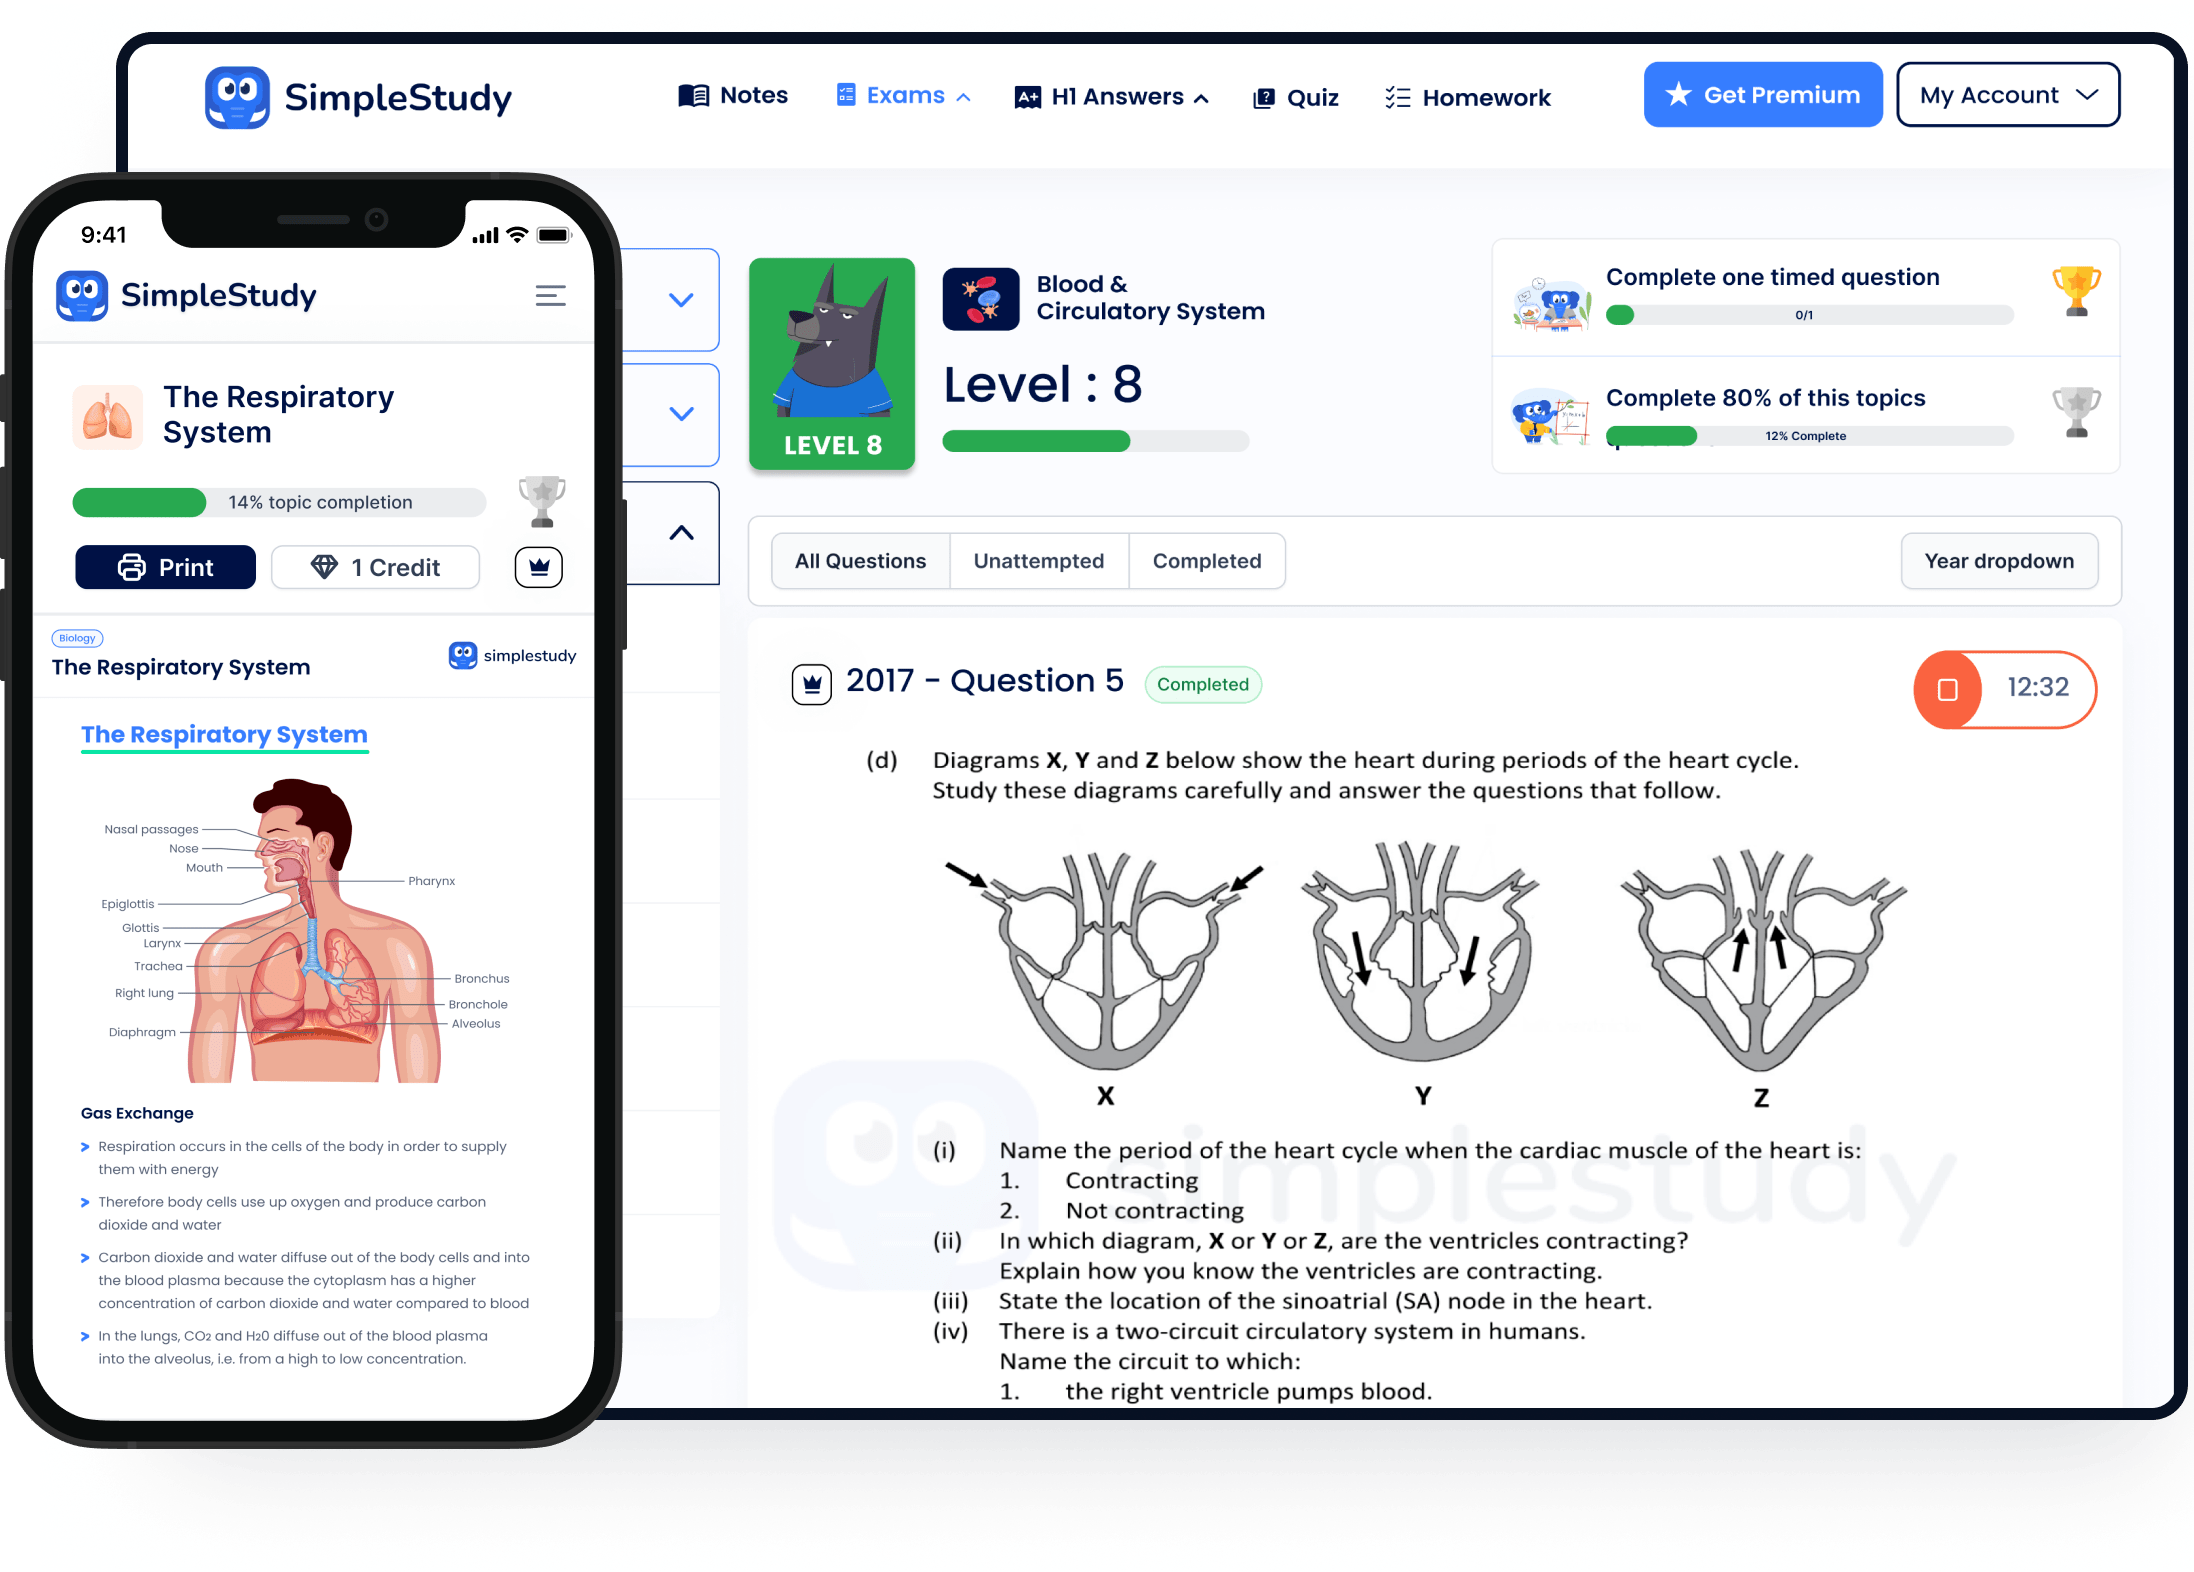Click the SimpleStudy logo in the desktop header

pyautogui.click(x=358, y=97)
